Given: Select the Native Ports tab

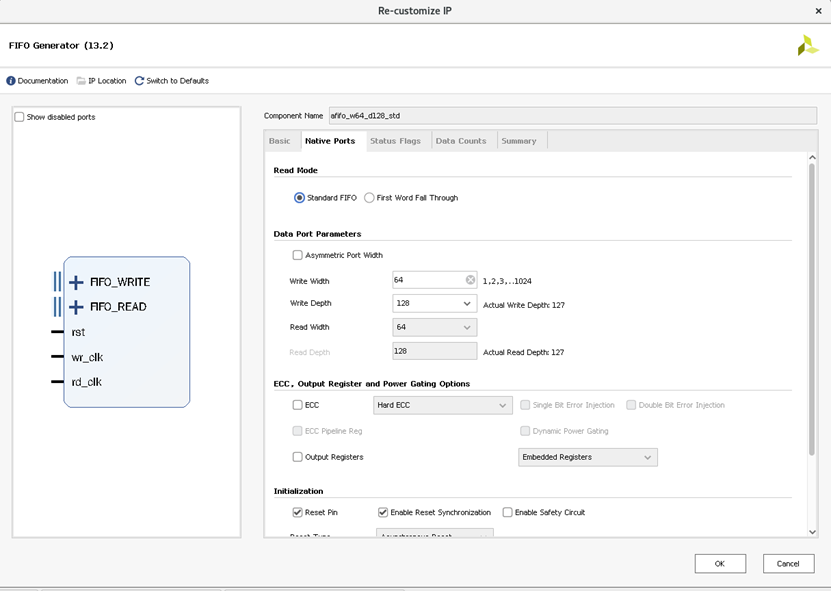Looking at the screenshot, I should [330, 141].
